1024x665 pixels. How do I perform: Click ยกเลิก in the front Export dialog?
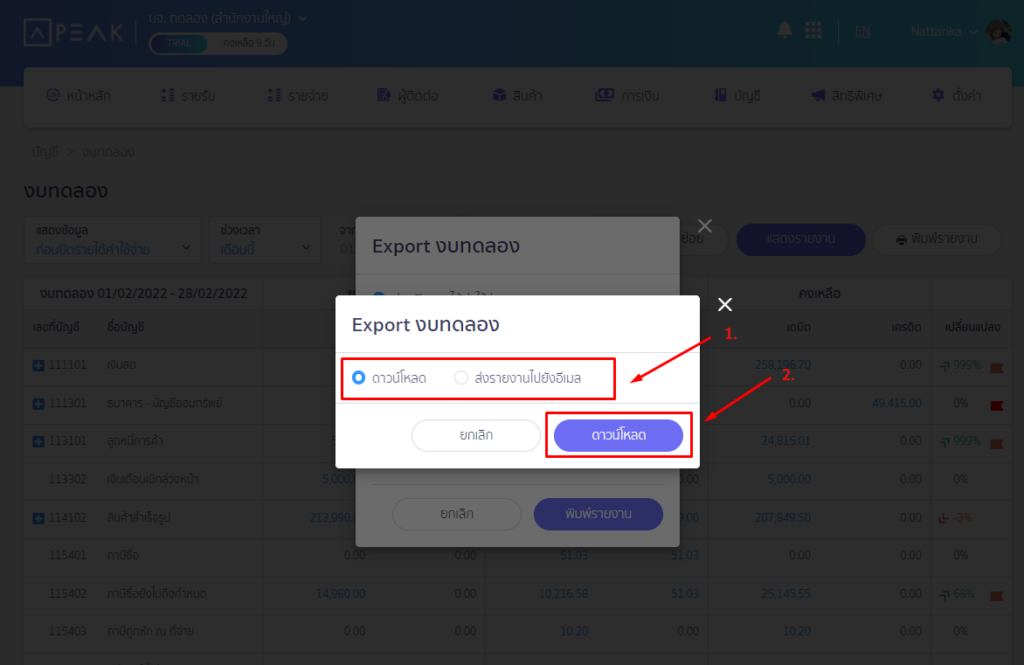tap(476, 435)
